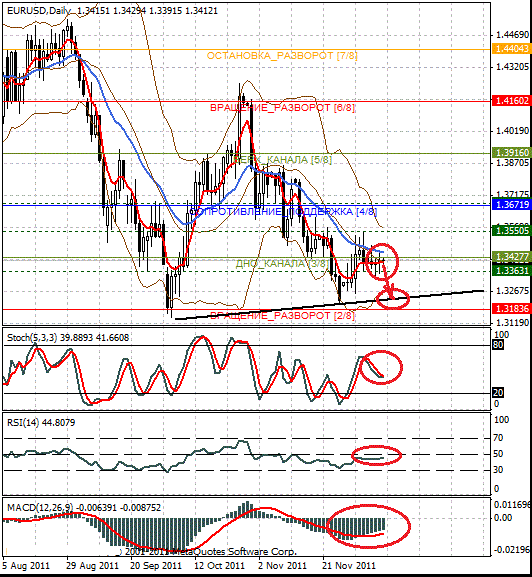This screenshot has width=532, height=577.
Task: Click the СОПРОТИВЛЕНИЕ_ПОДДЕРЖКА [4/8] label
Action: pyautogui.click(x=283, y=212)
